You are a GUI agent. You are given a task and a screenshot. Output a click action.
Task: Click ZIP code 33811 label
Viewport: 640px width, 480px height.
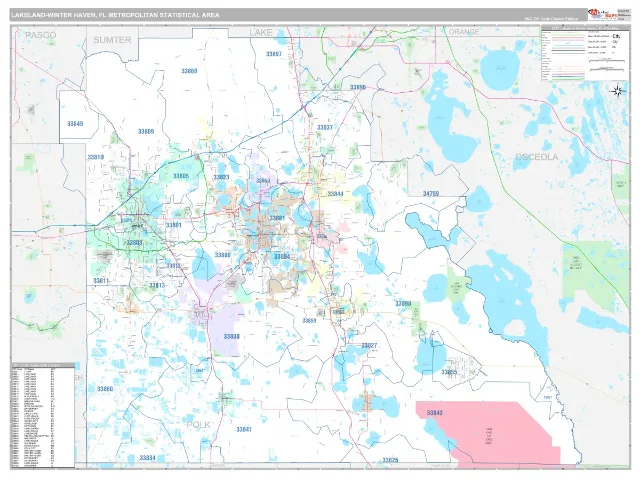tap(101, 281)
